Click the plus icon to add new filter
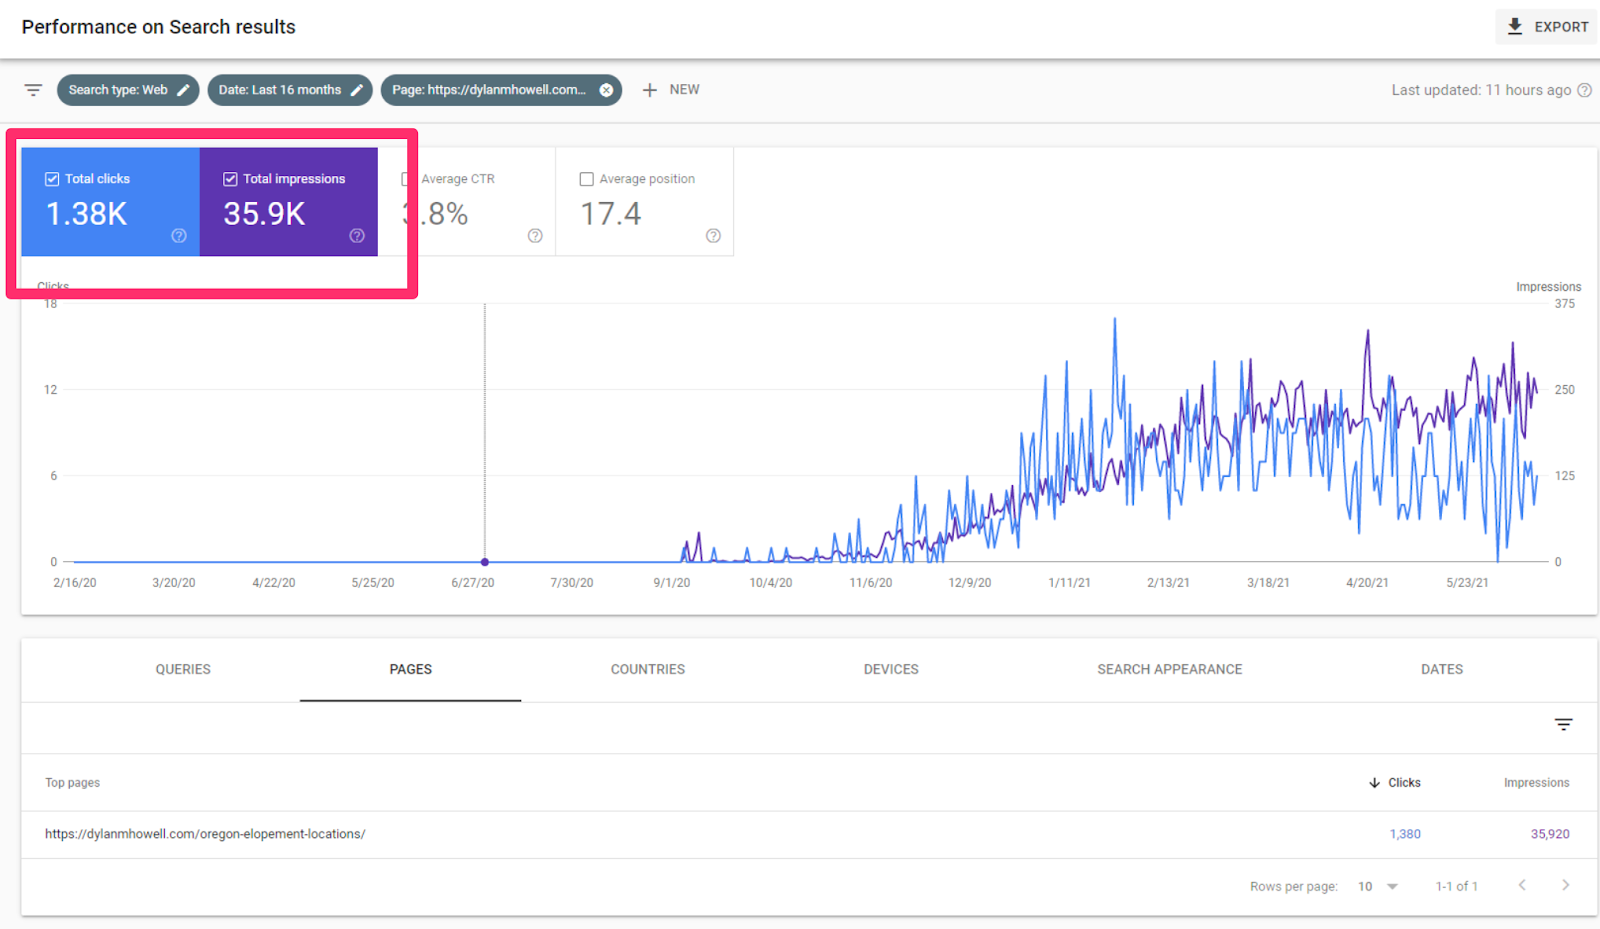The width and height of the screenshot is (1600, 929). pos(650,90)
